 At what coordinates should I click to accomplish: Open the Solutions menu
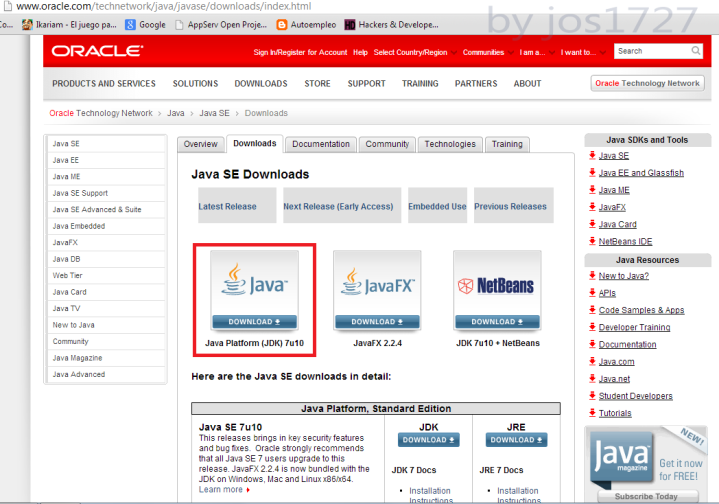coord(195,83)
